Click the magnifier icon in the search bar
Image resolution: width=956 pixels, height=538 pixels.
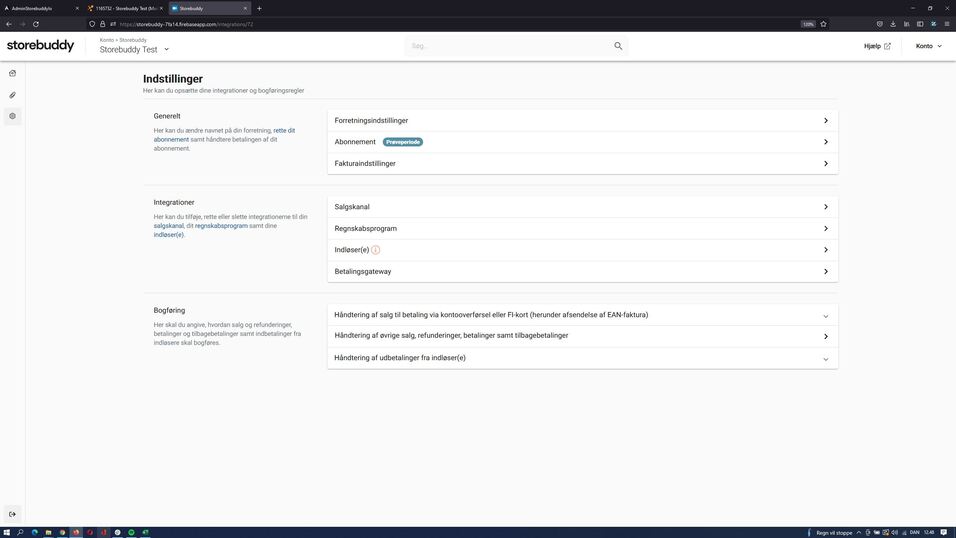coord(618,46)
